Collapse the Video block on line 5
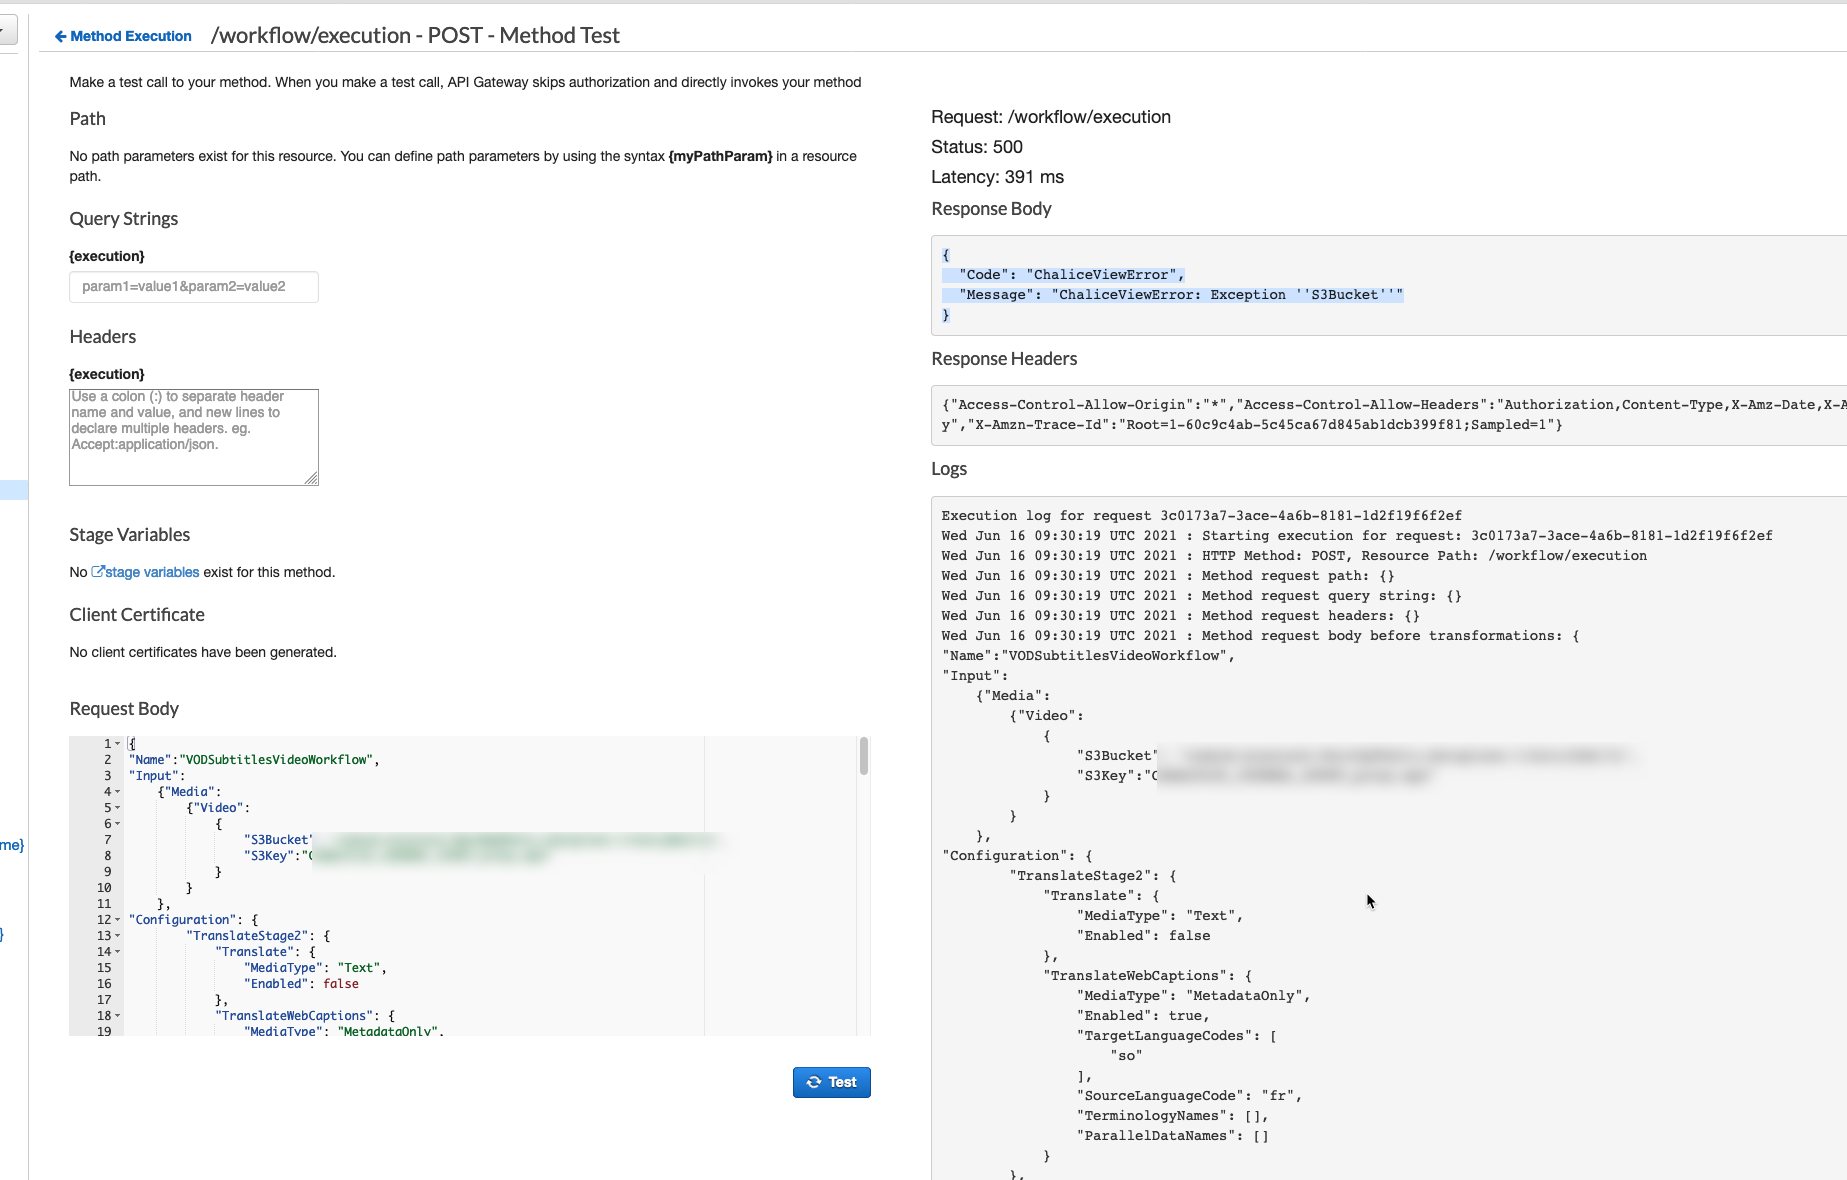 [117, 807]
